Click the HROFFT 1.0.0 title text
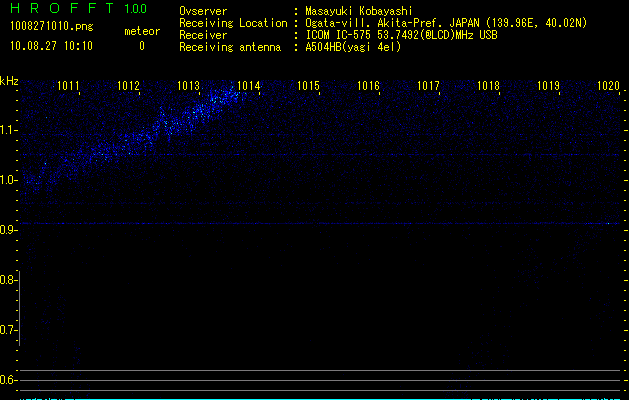The width and height of the screenshot is (629, 400). pyautogui.click(x=79, y=8)
